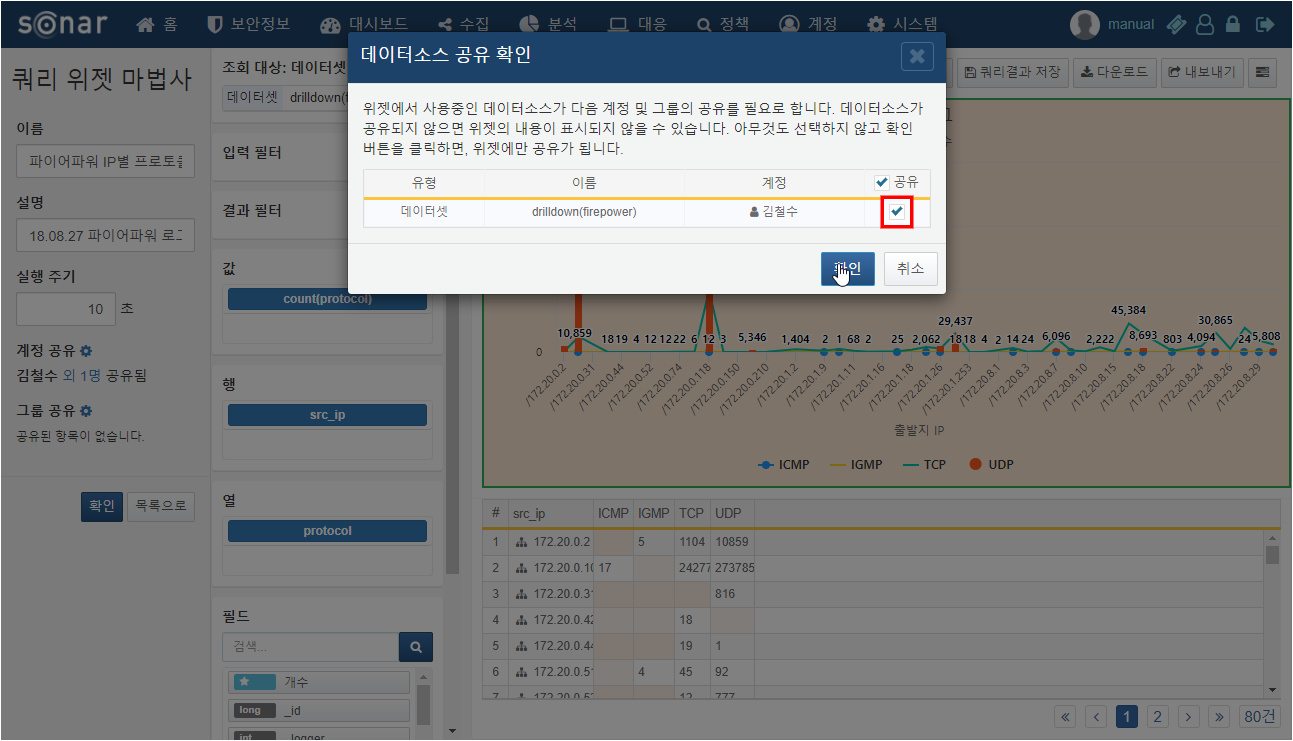Select the protocol column chip

[x=327, y=531]
